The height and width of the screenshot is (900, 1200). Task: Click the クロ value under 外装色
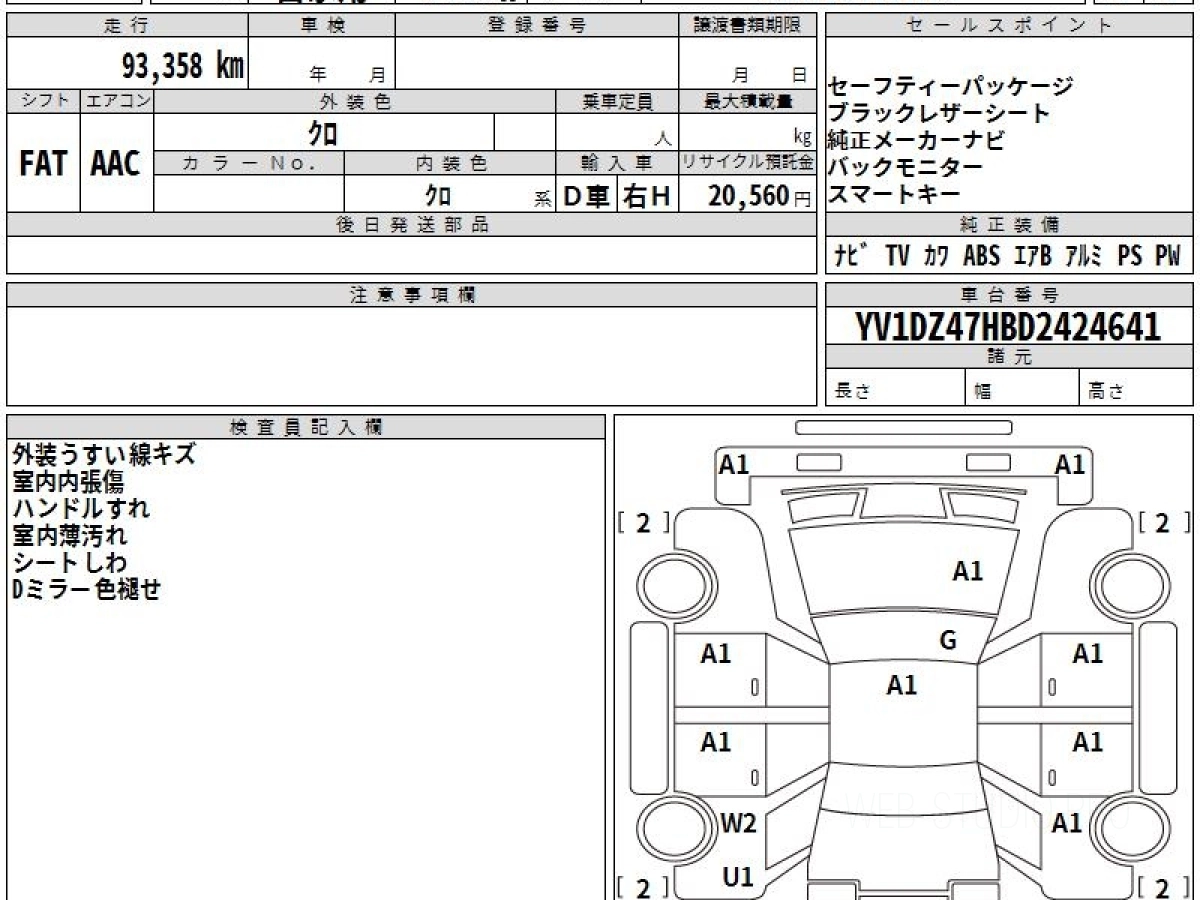point(323,132)
